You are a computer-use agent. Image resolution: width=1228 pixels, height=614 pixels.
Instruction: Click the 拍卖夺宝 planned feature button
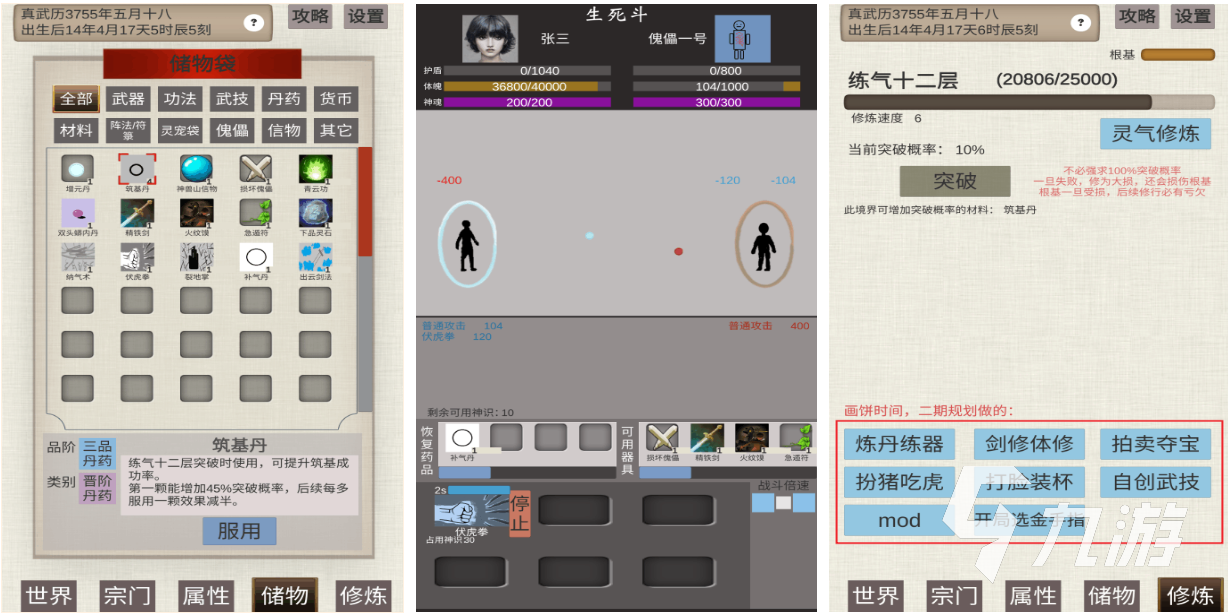[x=1155, y=444]
